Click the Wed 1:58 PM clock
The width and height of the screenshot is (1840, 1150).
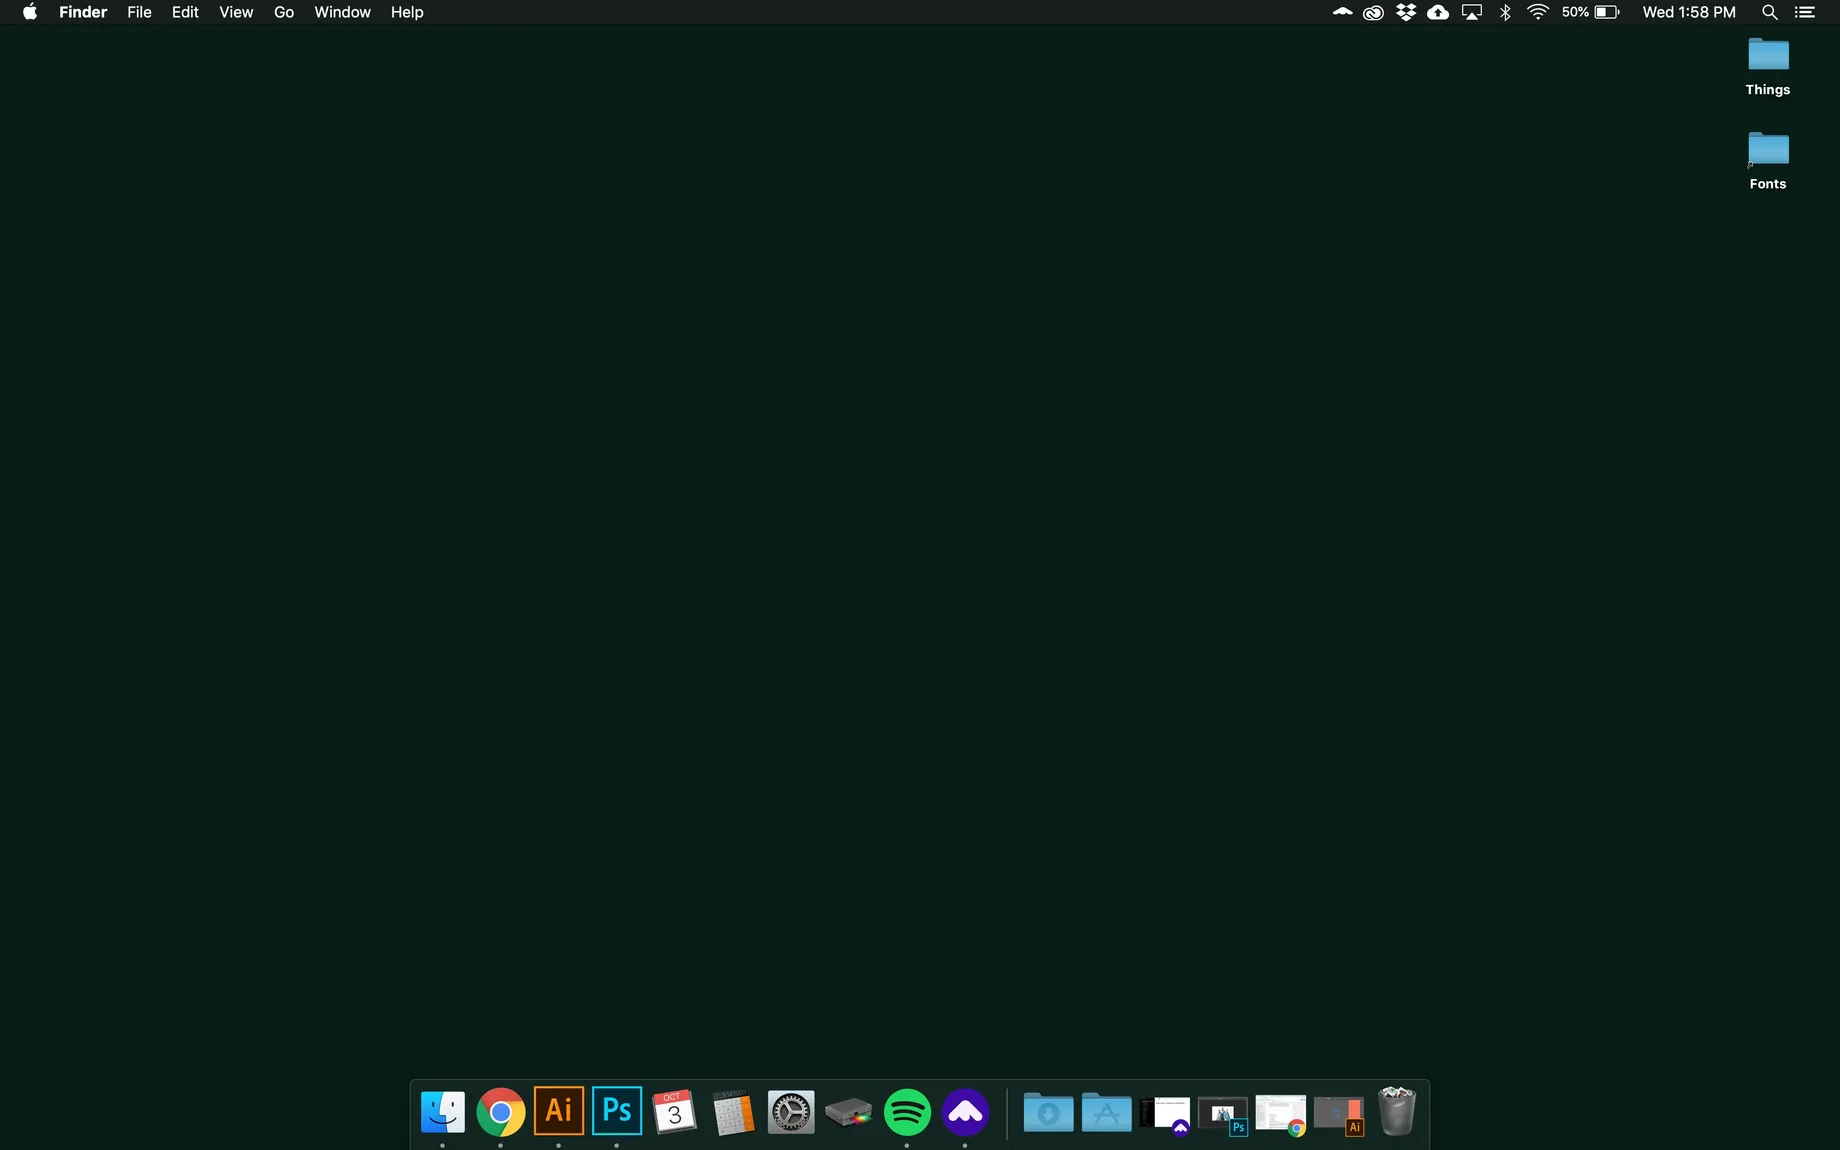click(1689, 12)
